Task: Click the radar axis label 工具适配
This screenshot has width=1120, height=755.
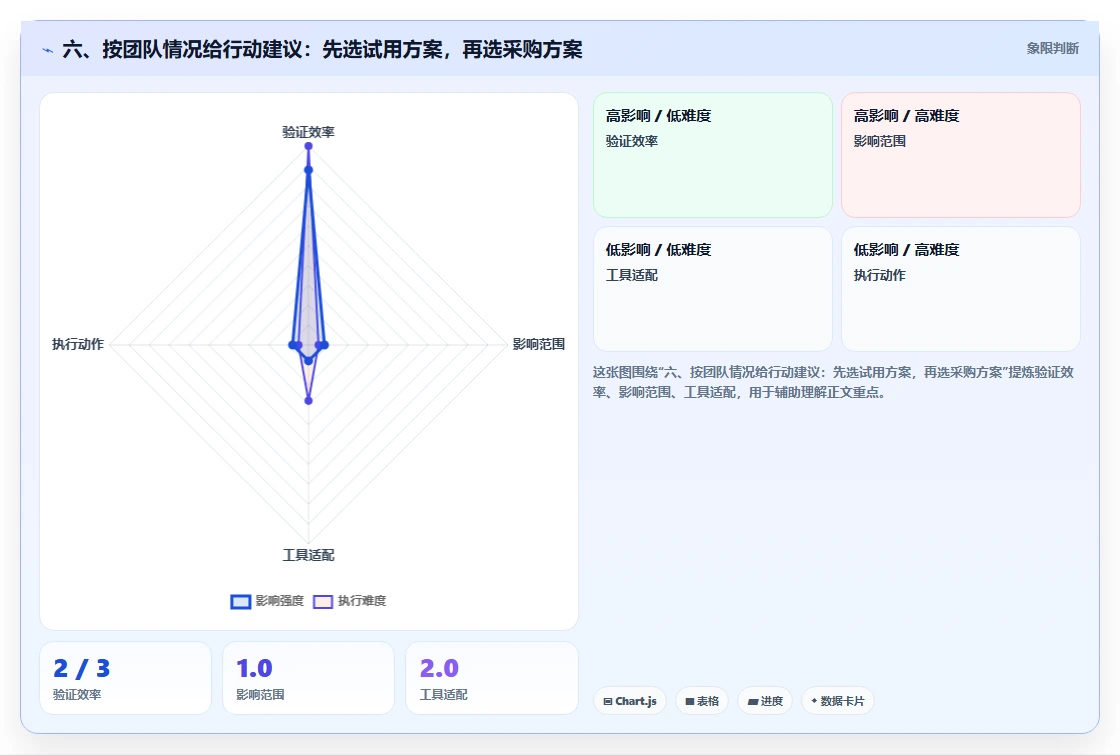Action: coord(309,555)
